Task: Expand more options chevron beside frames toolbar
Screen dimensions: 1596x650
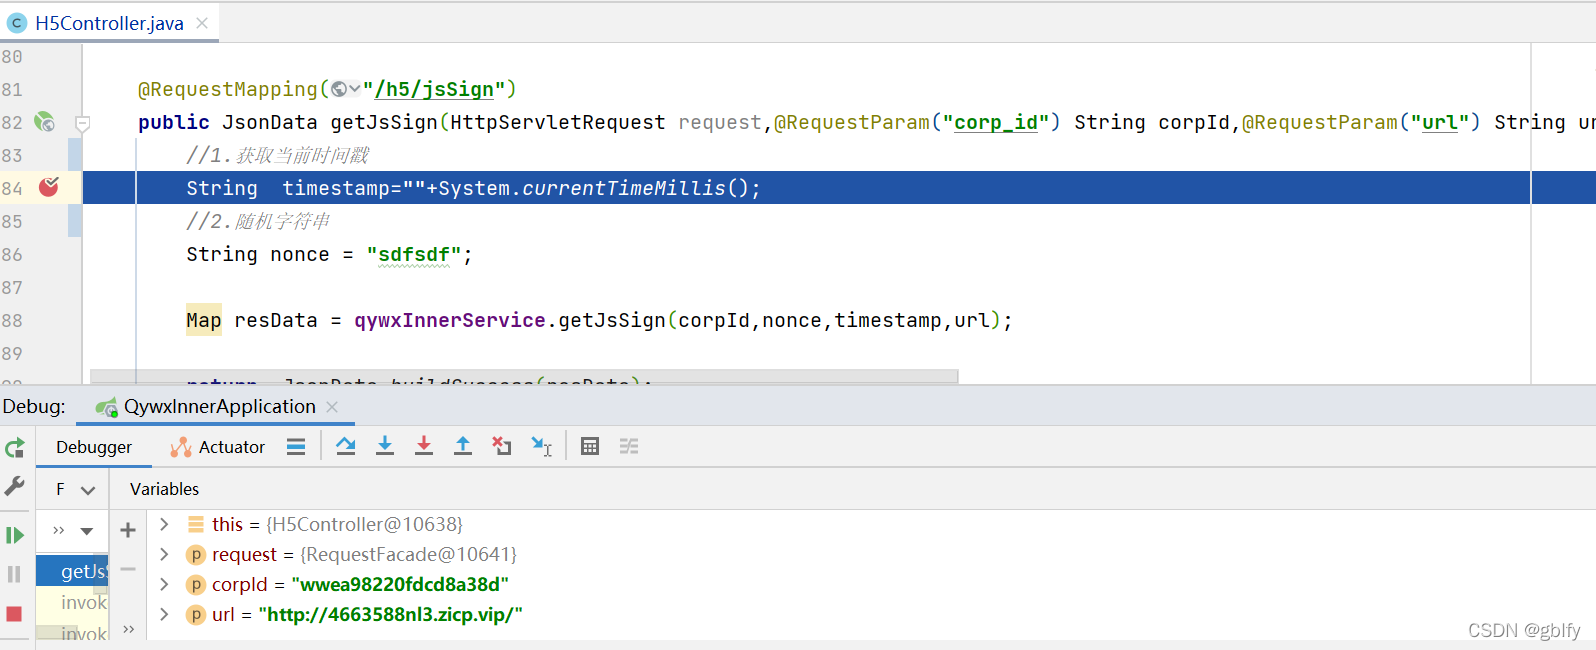Action: [58, 531]
